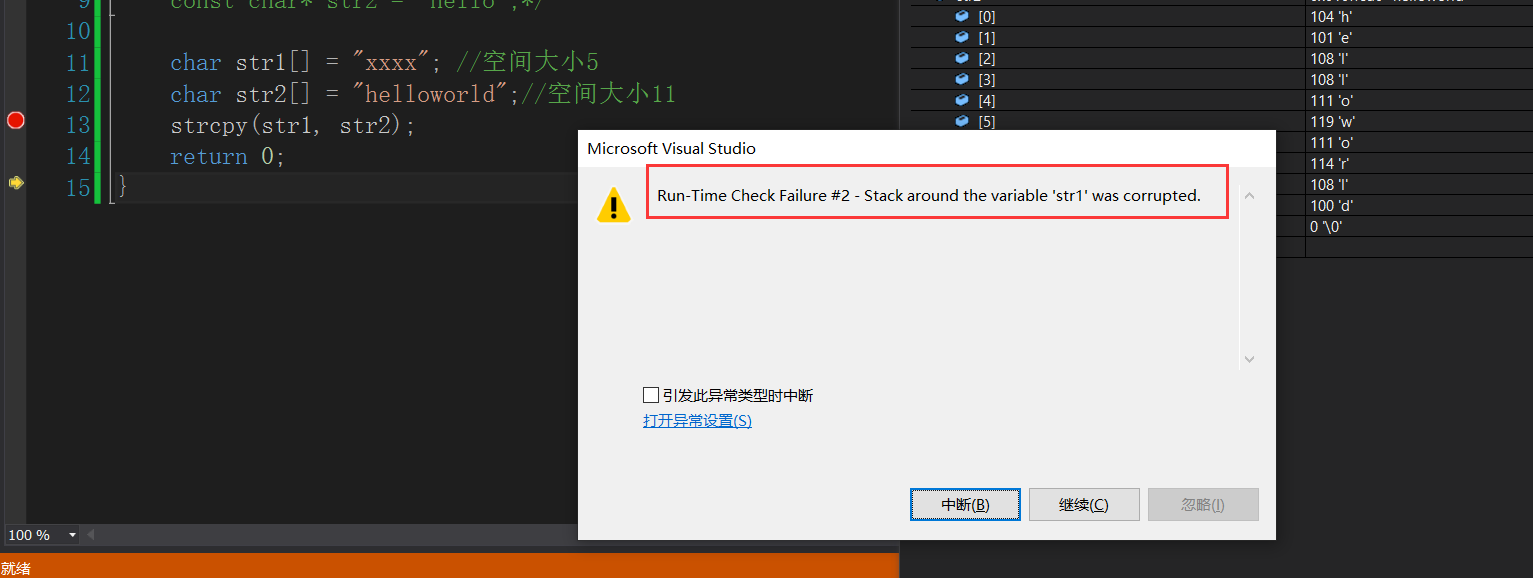Select the blue cube icon of element [4]

click(962, 100)
